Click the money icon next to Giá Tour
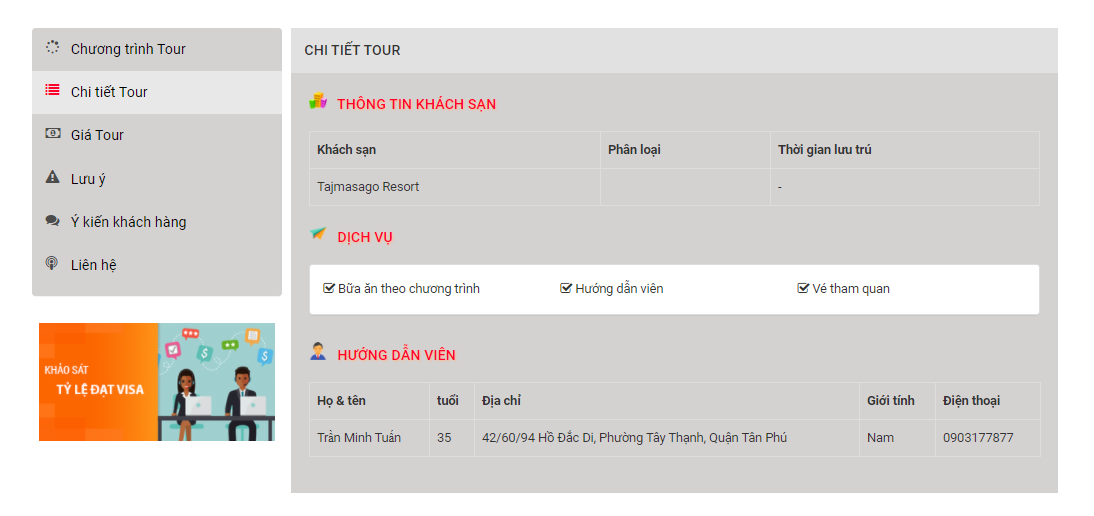This screenshot has height=516, width=1094. click(x=52, y=133)
